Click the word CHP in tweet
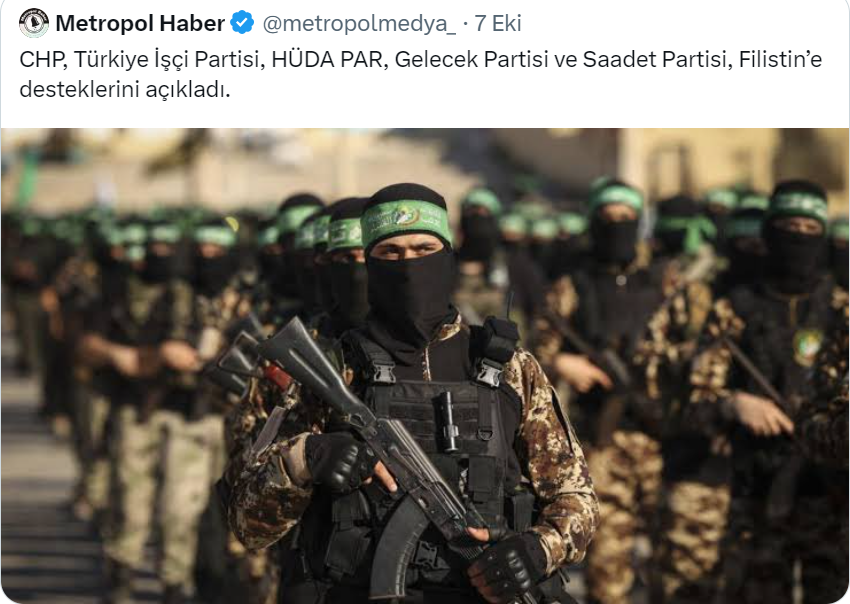 tap(42, 59)
